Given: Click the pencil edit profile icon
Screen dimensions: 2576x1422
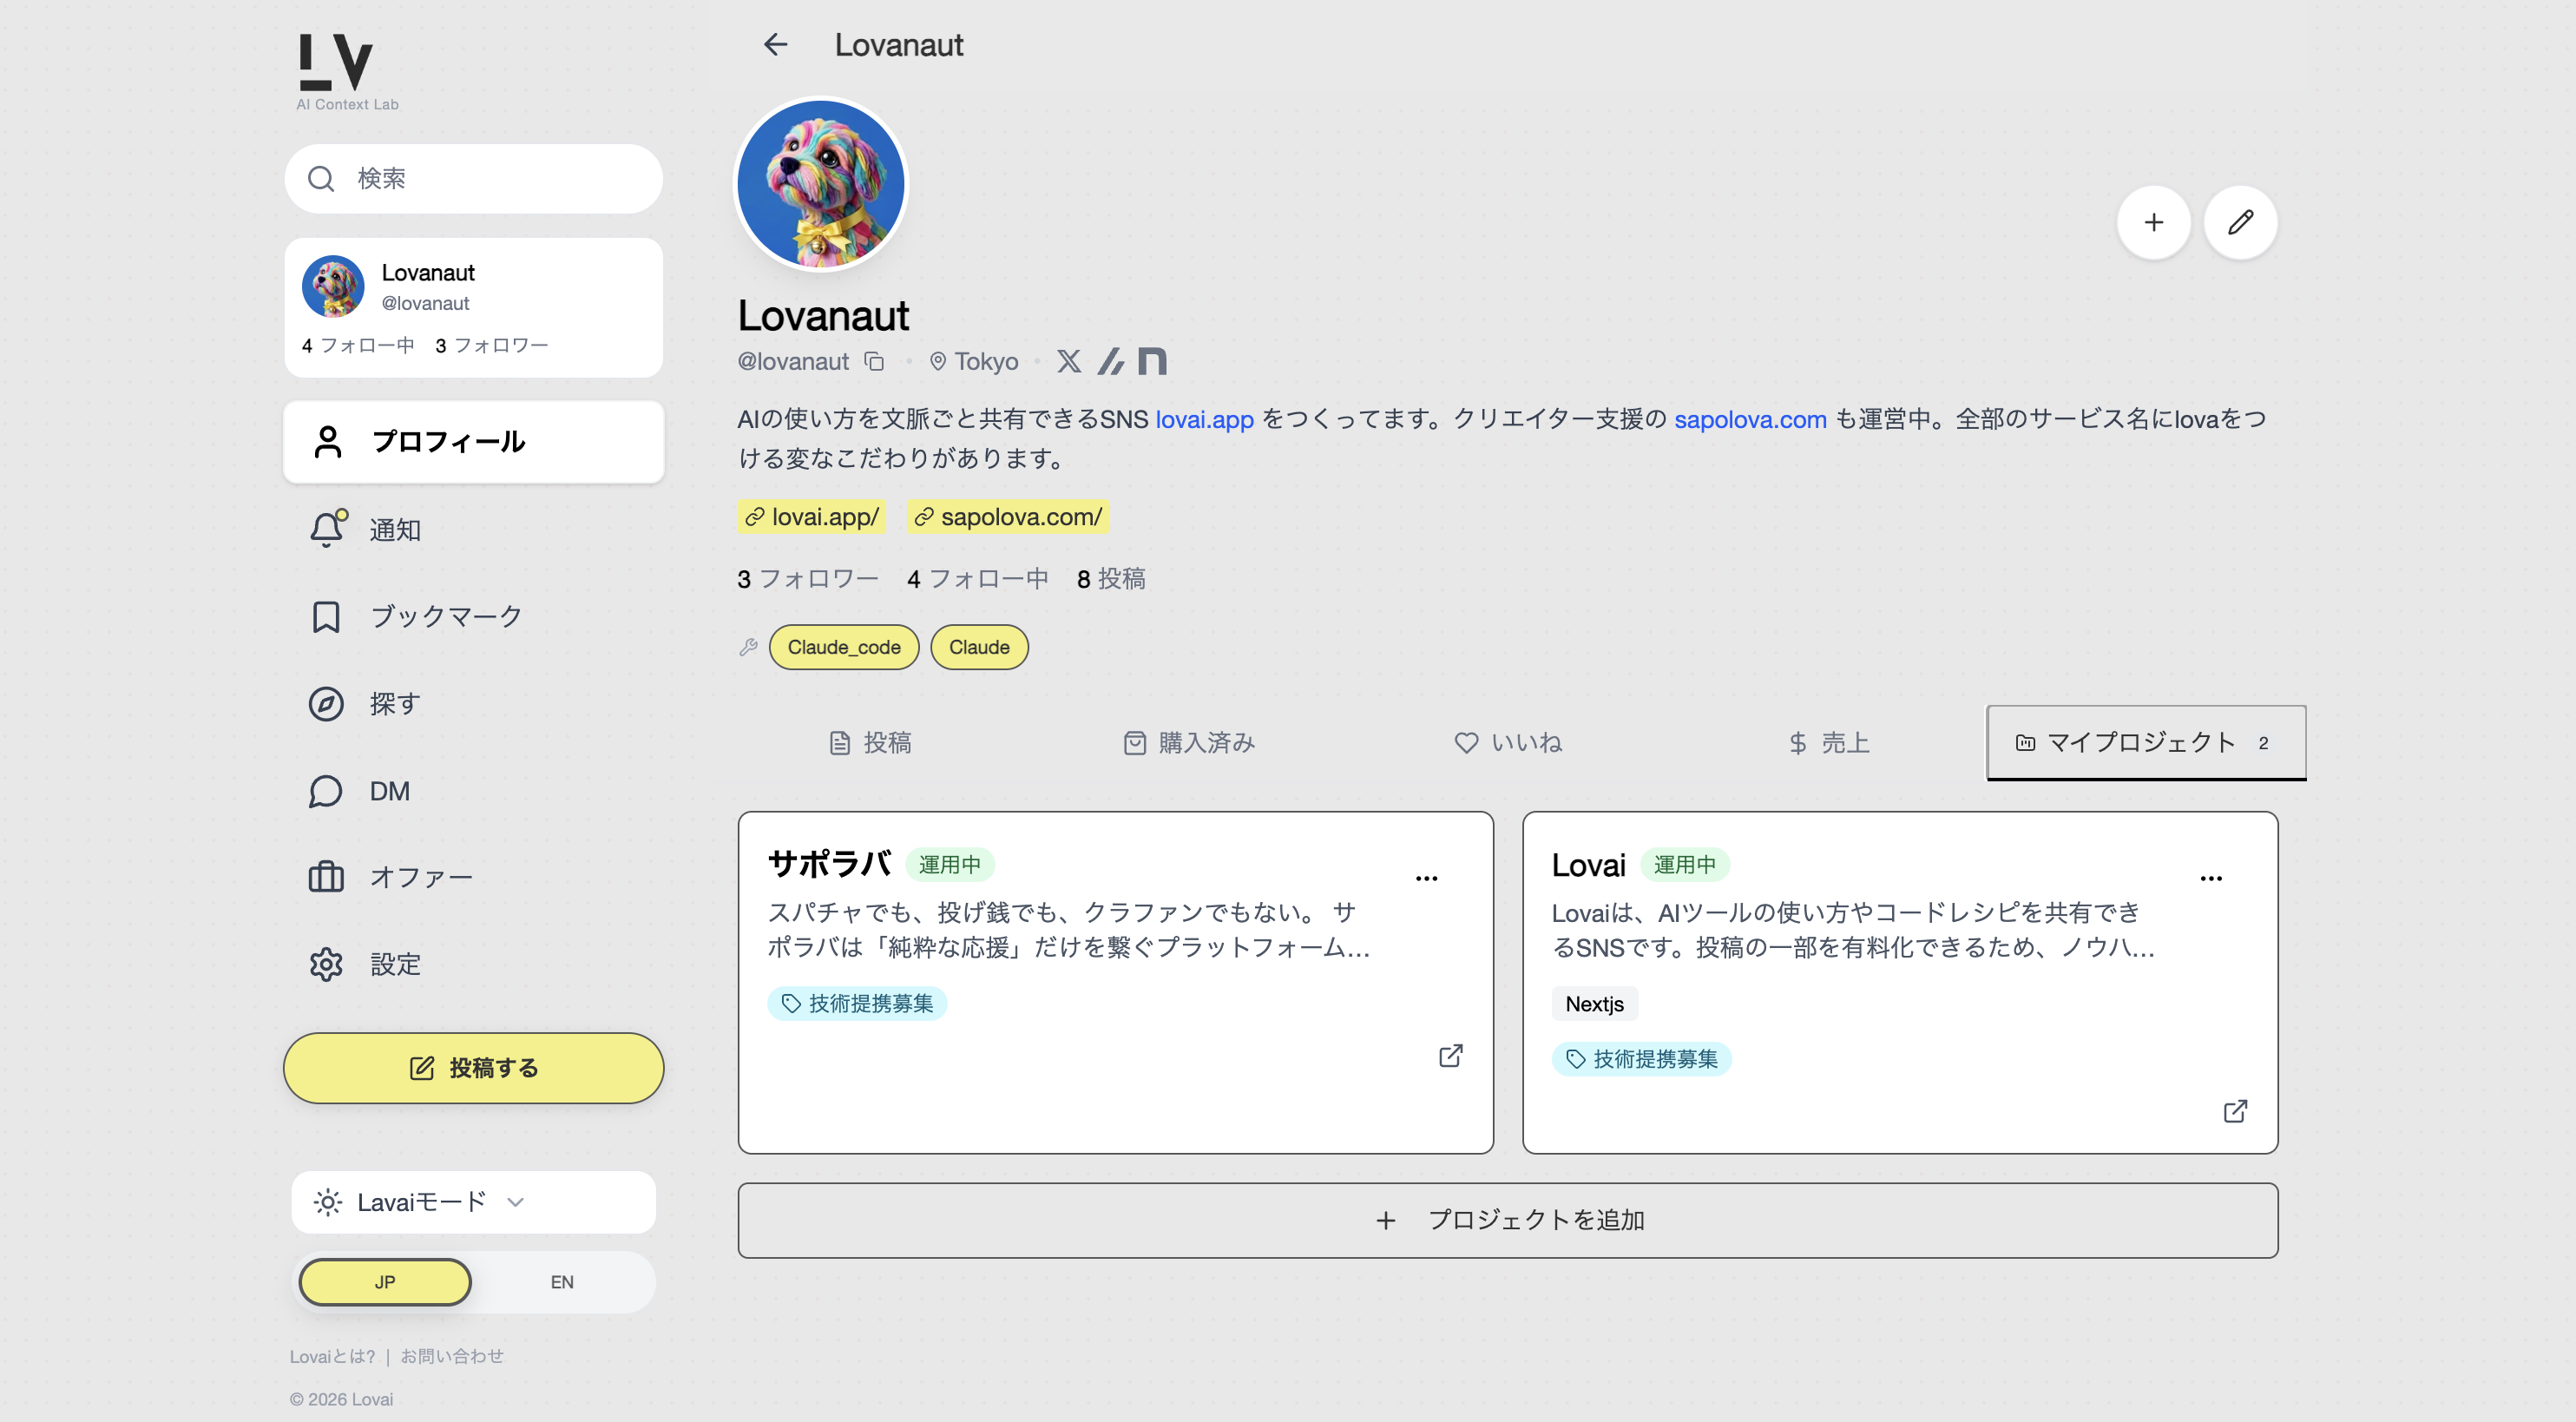Looking at the screenshot, I should click(2240, 222).
